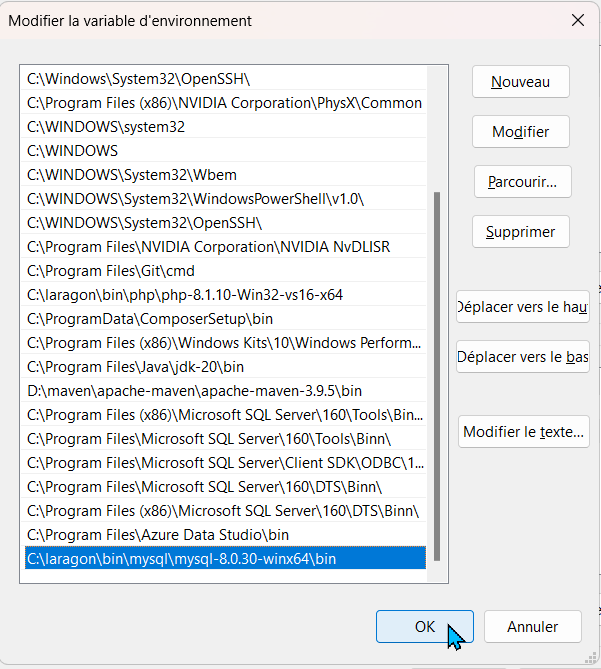The width and height of the screenshot is (601, 669).
Task: Click the Modifier button
Action: [x=520, y=132]
